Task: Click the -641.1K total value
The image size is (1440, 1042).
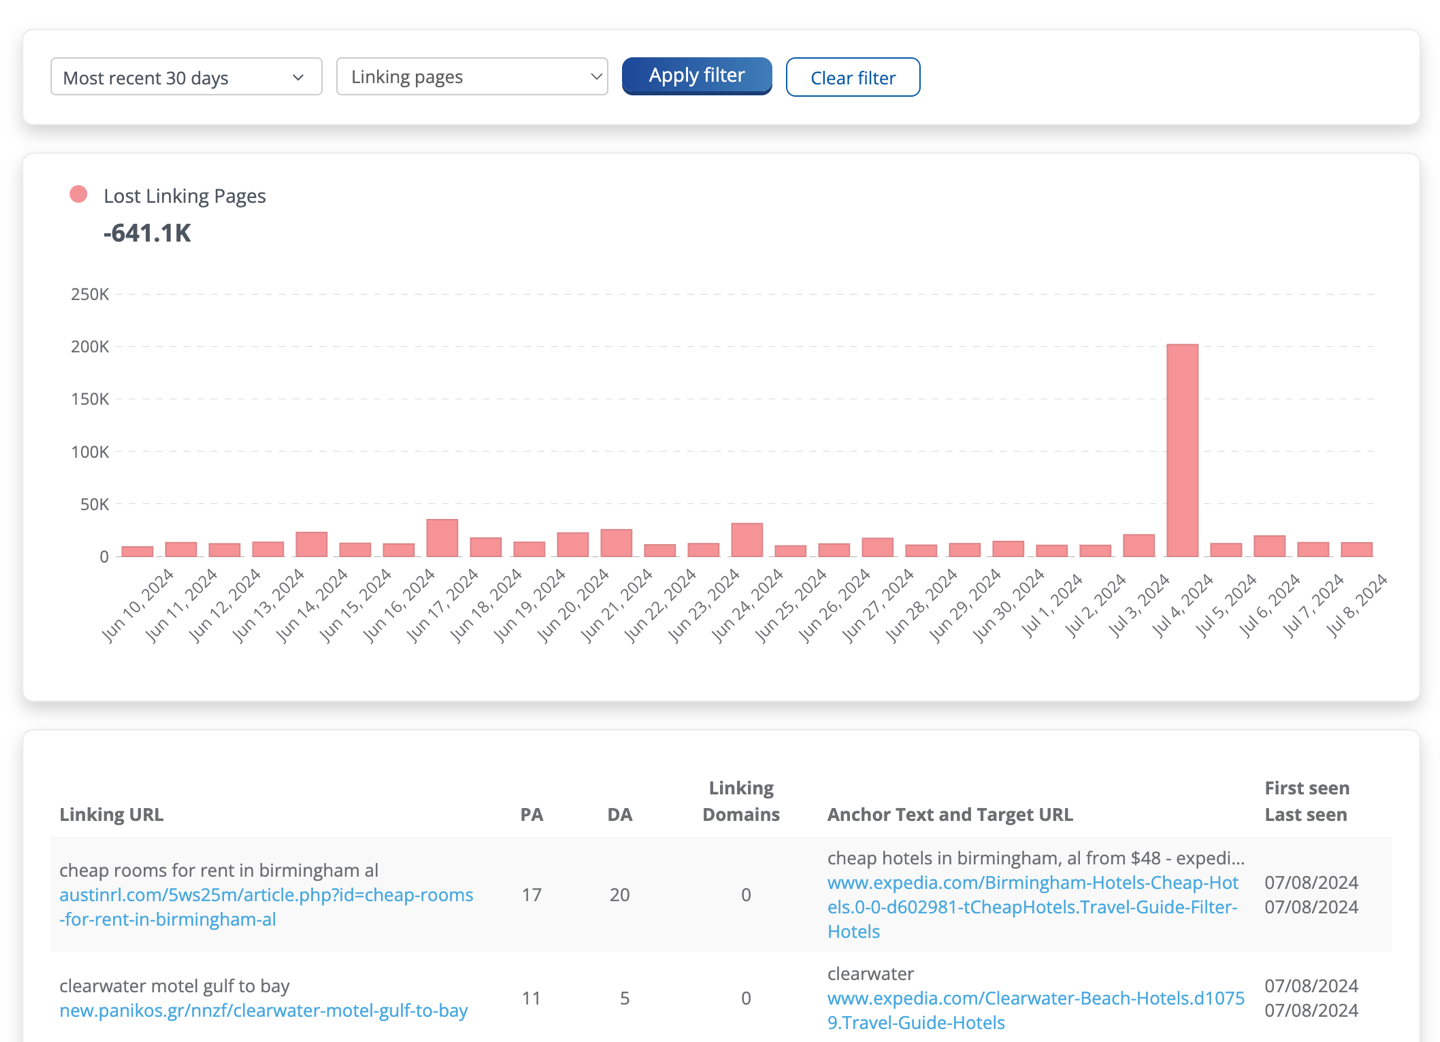Action: (x=147, y=233)
